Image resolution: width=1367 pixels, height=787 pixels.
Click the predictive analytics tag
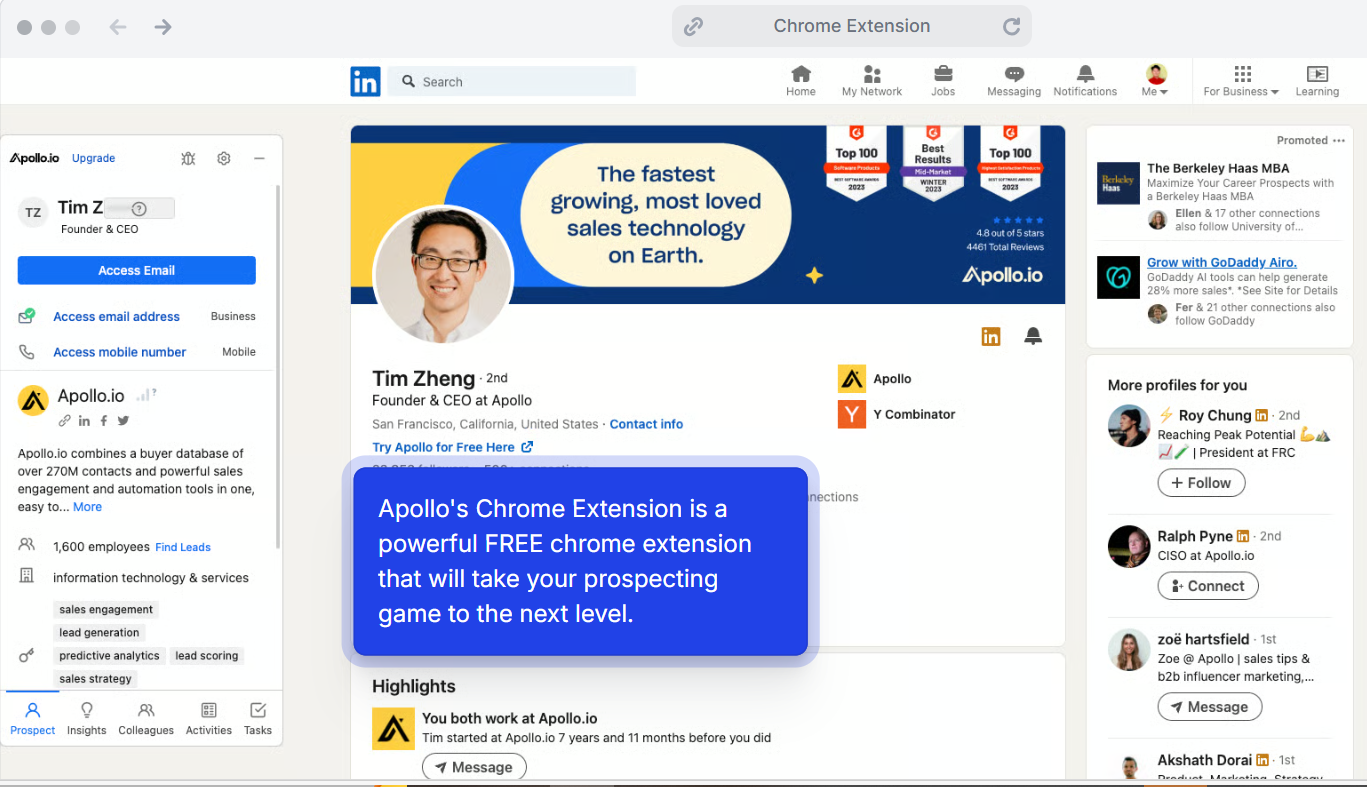tap(109, 655)
